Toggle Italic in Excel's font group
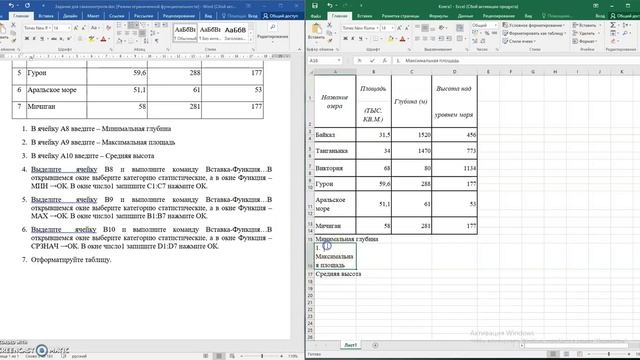The width and height of the screenshot is (640, 360). click(353, 39)
